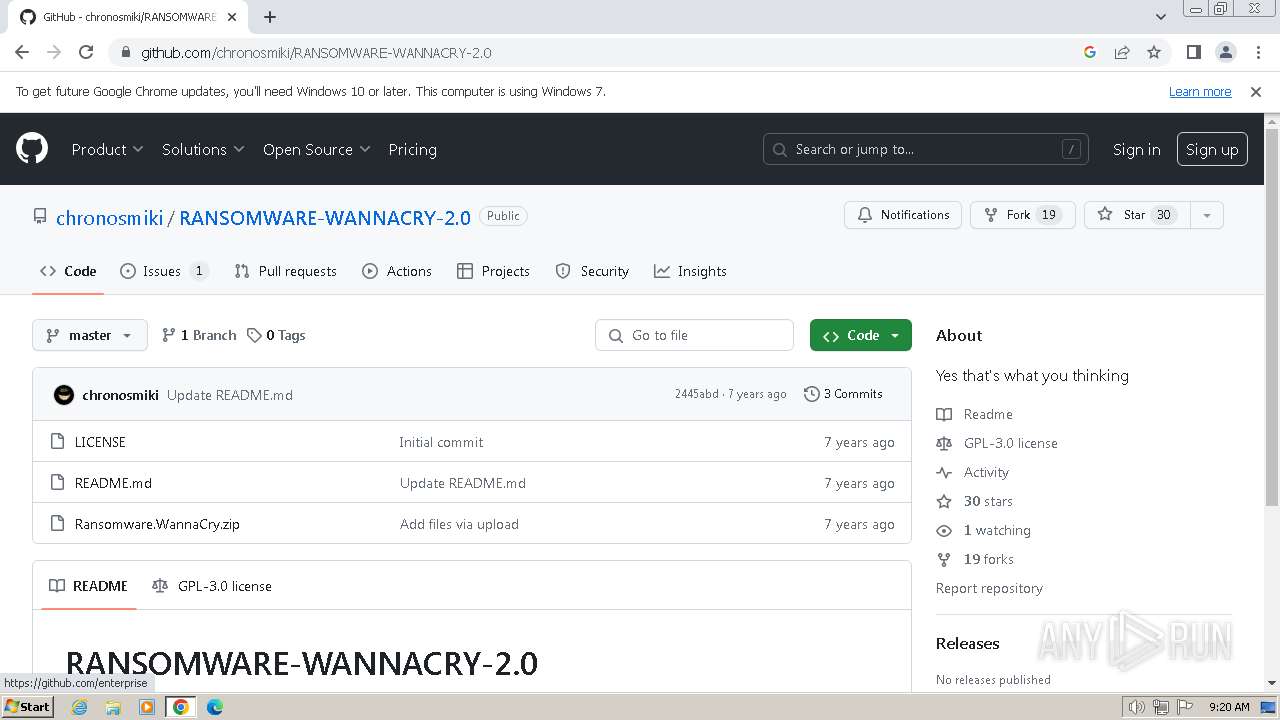The image size is (1280, 720).
Task: Switch to the Issues tab
Action: (164, 271)
